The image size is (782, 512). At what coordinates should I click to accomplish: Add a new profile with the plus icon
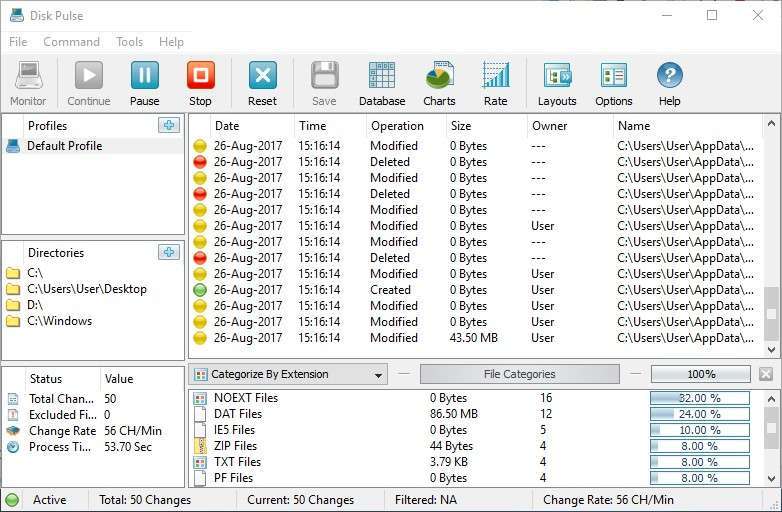(x=169, y=125)
